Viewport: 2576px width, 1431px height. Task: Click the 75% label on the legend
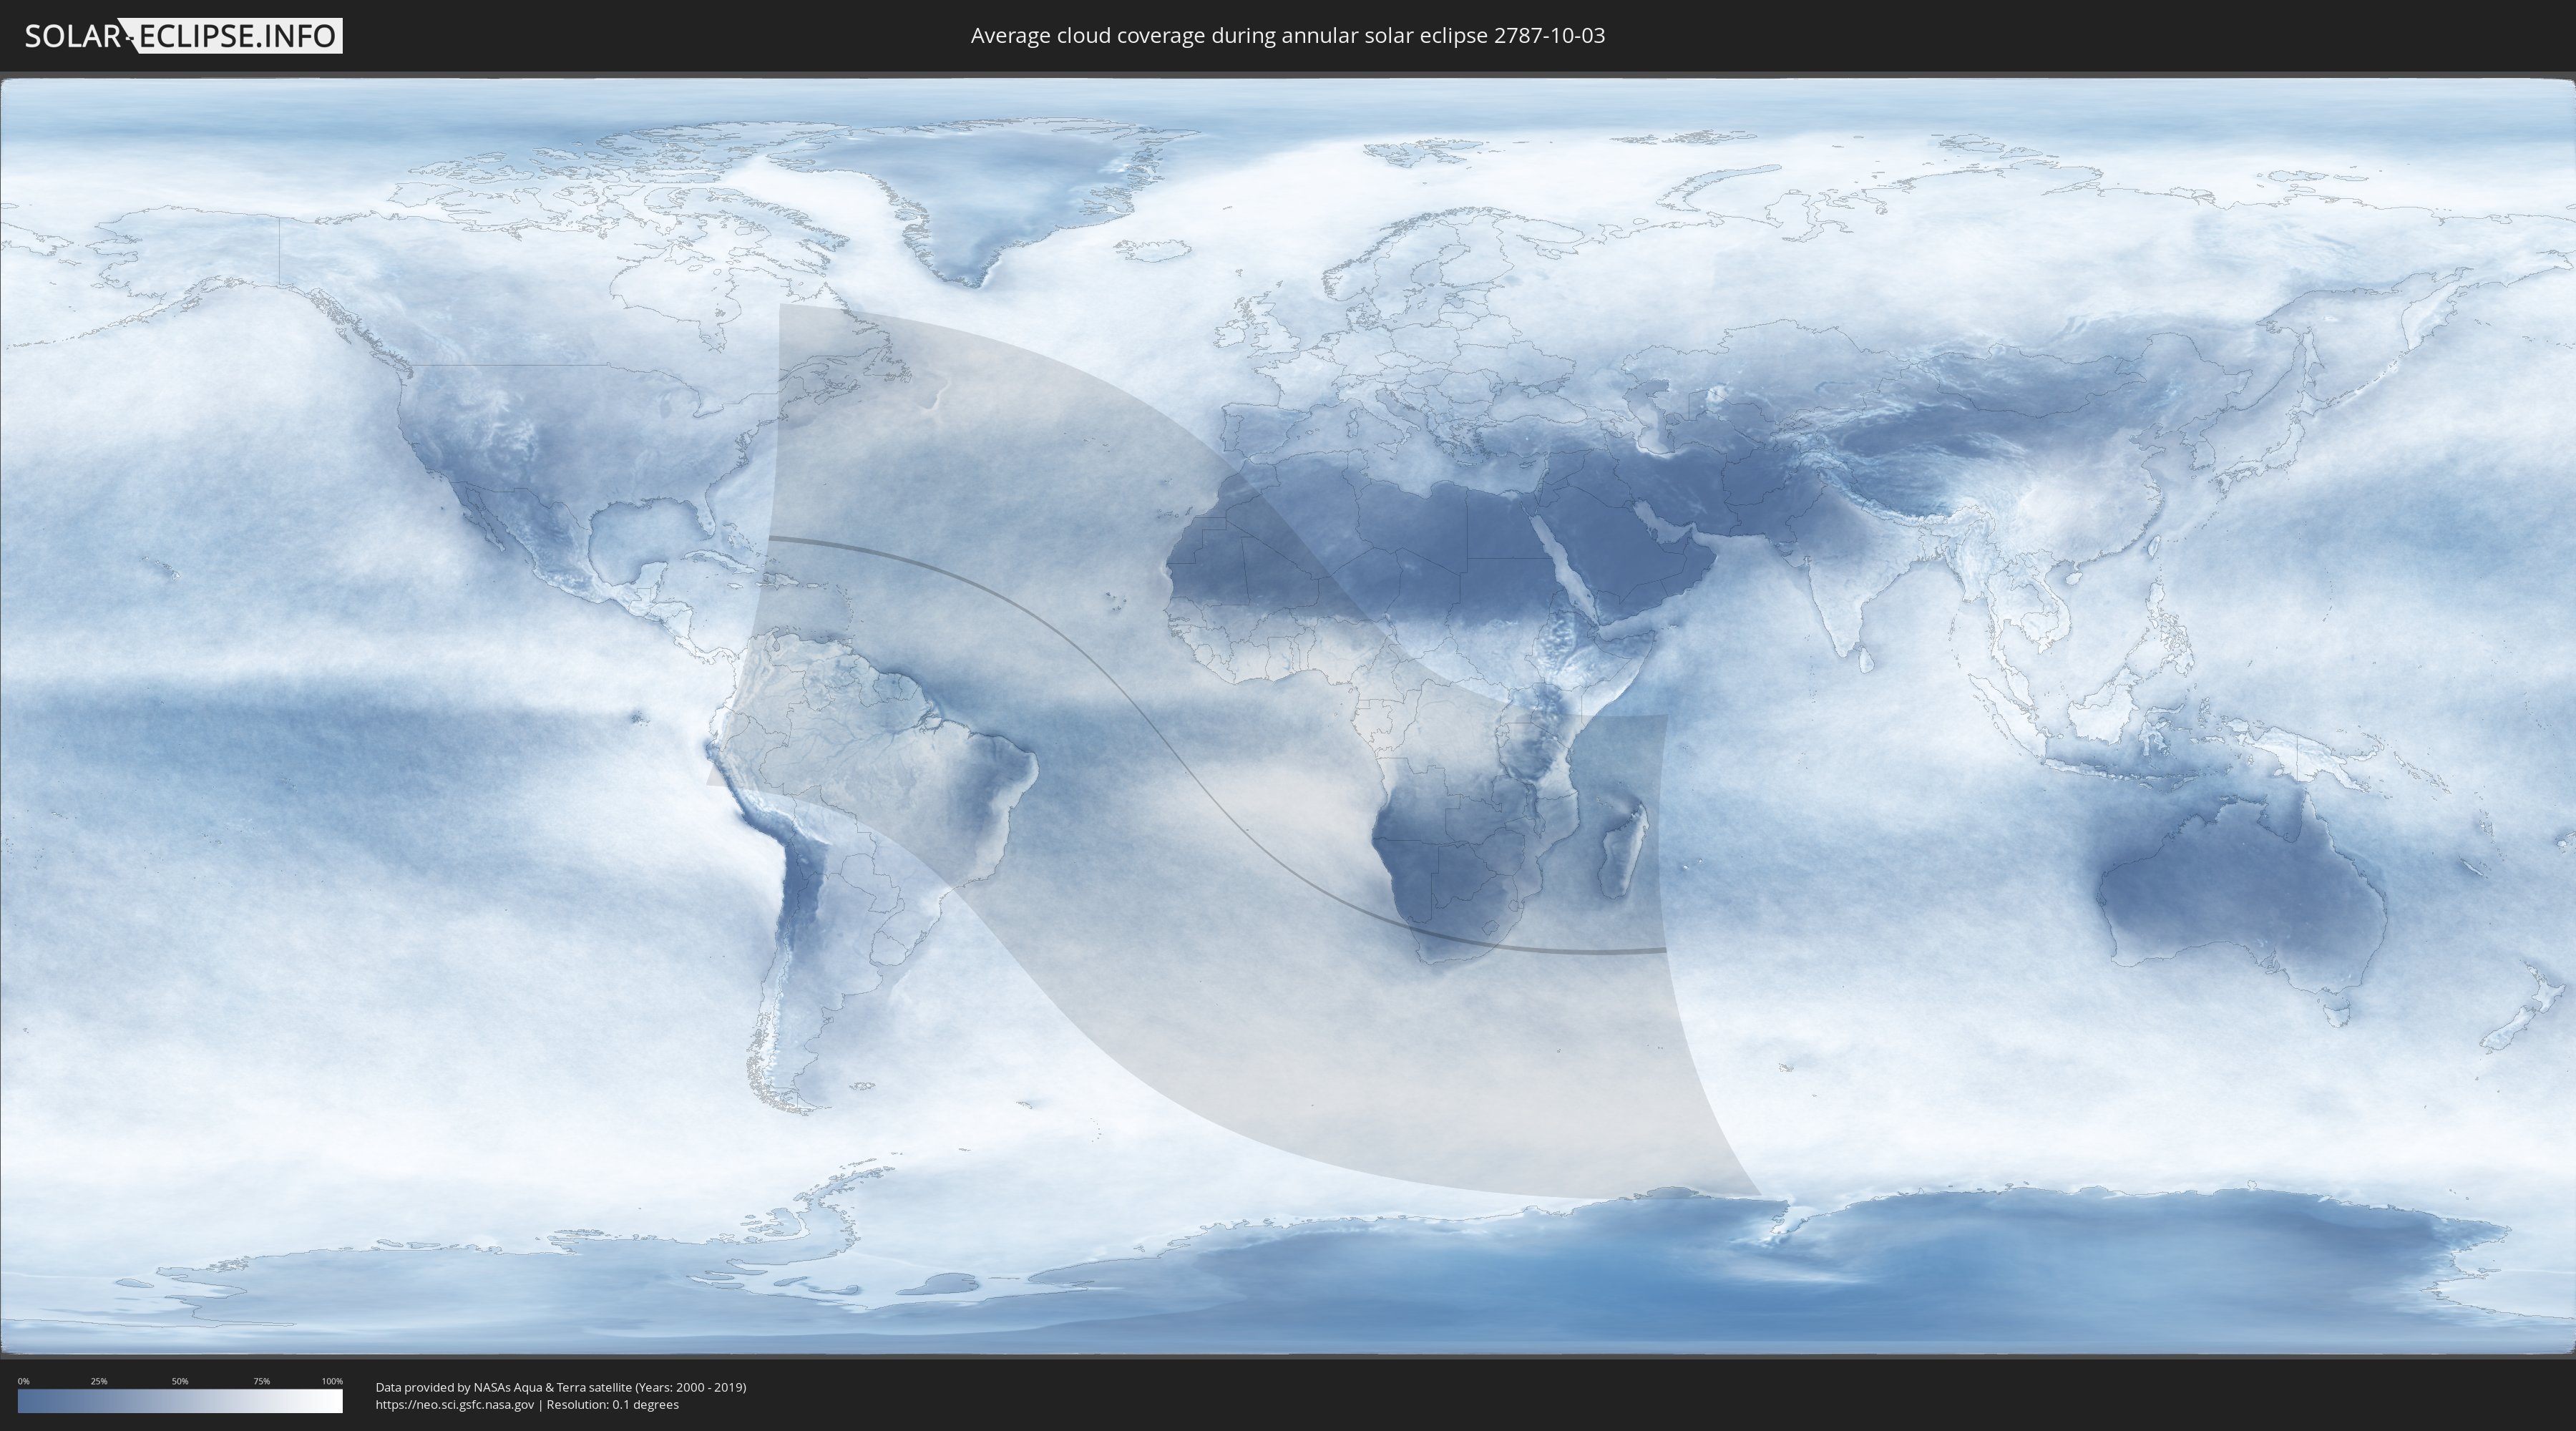tap(261, 1381)
